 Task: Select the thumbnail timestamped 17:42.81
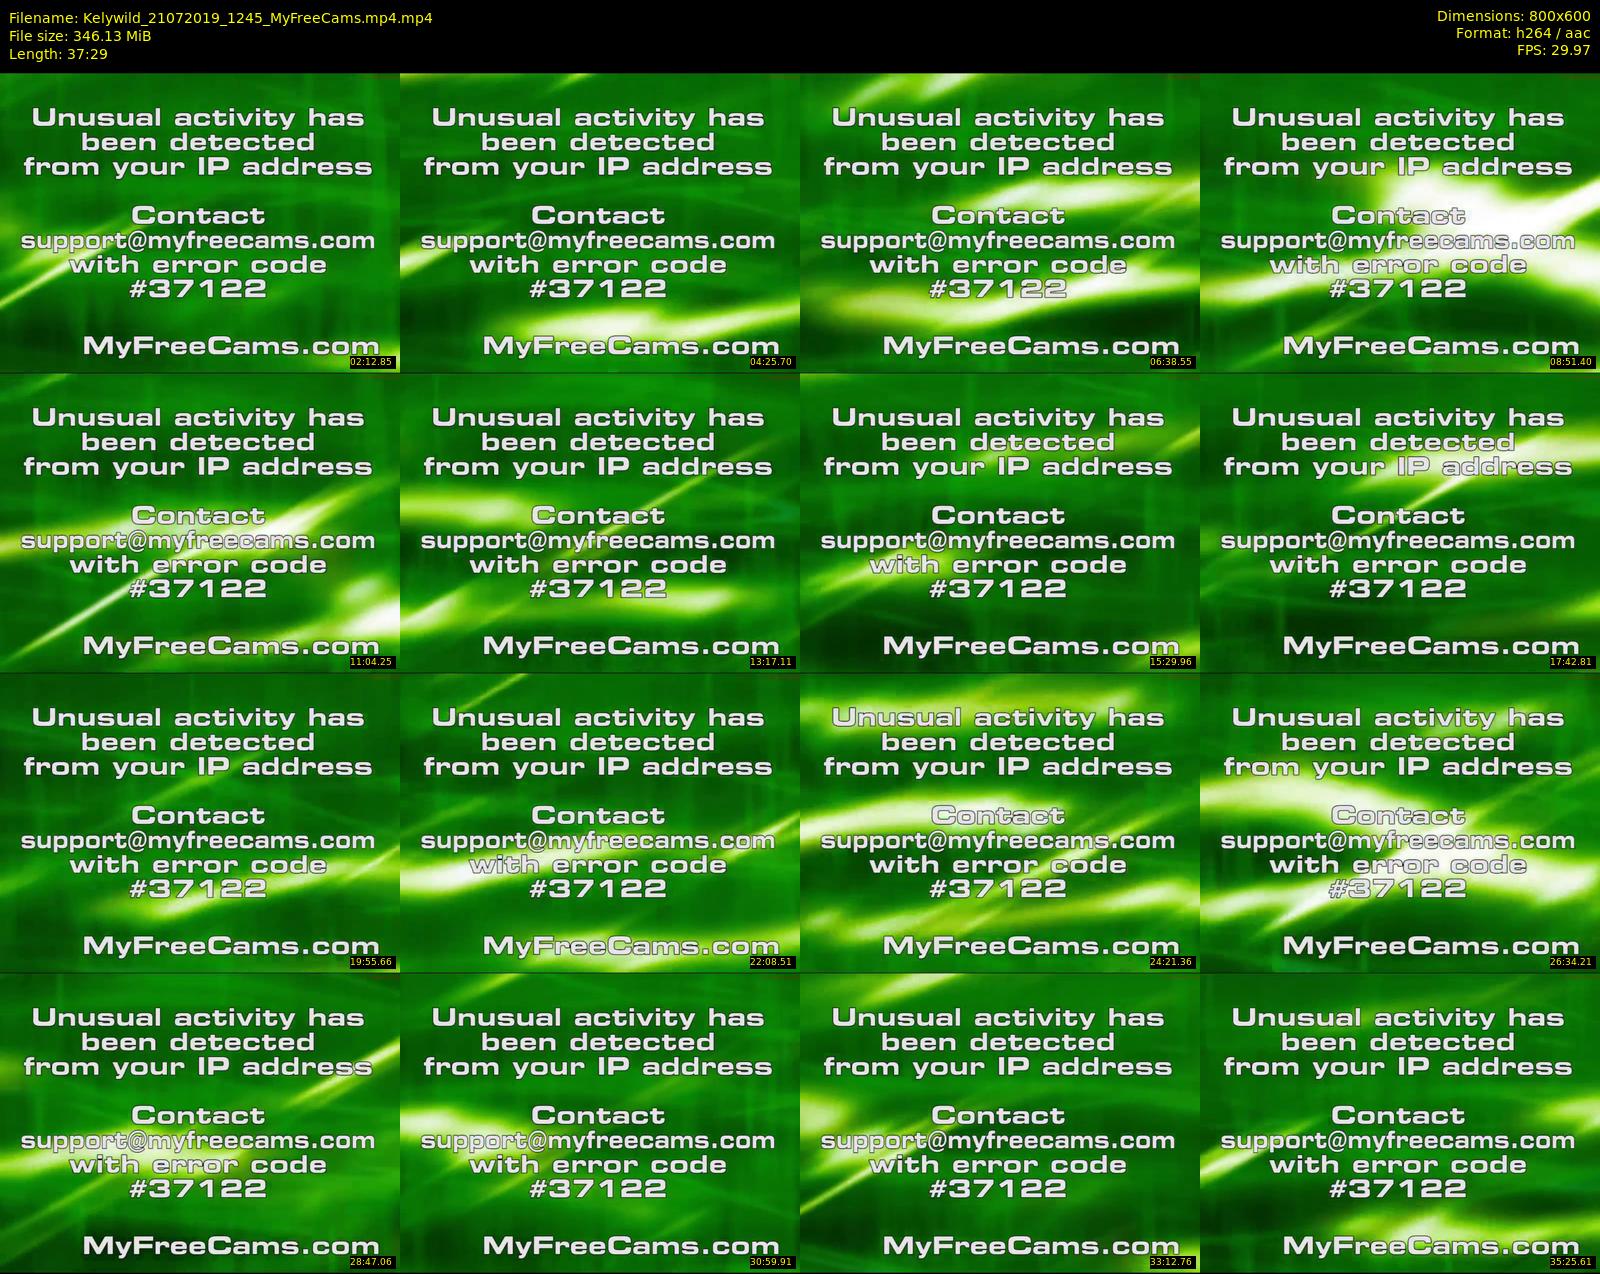(1400, 522)
